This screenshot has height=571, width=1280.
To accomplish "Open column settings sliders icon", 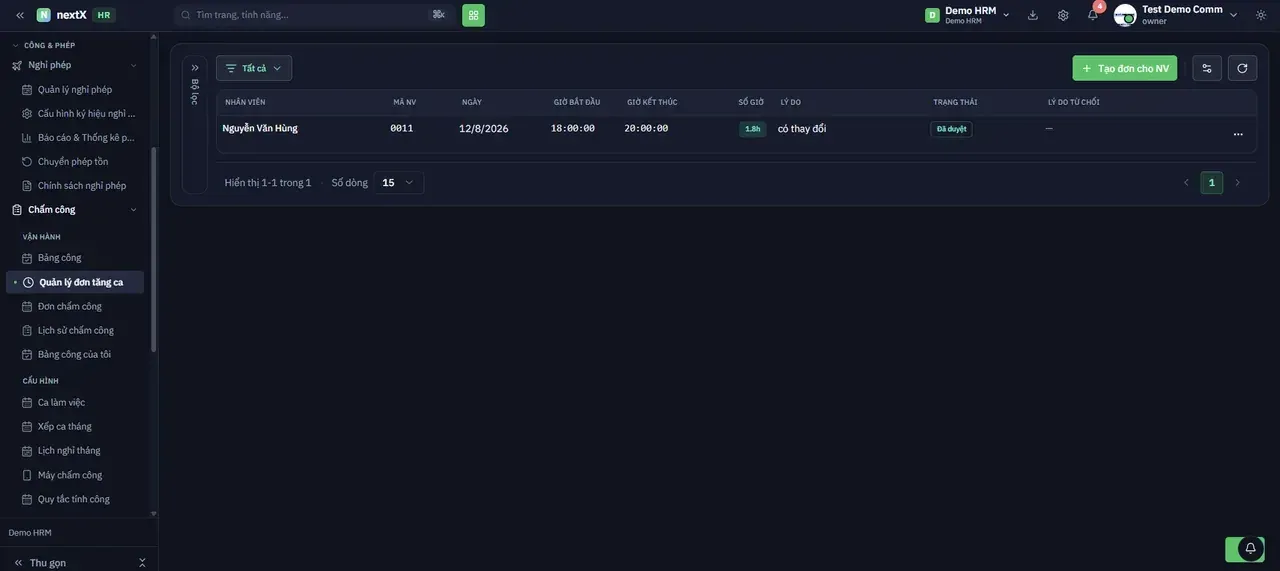I will 1207,68.
